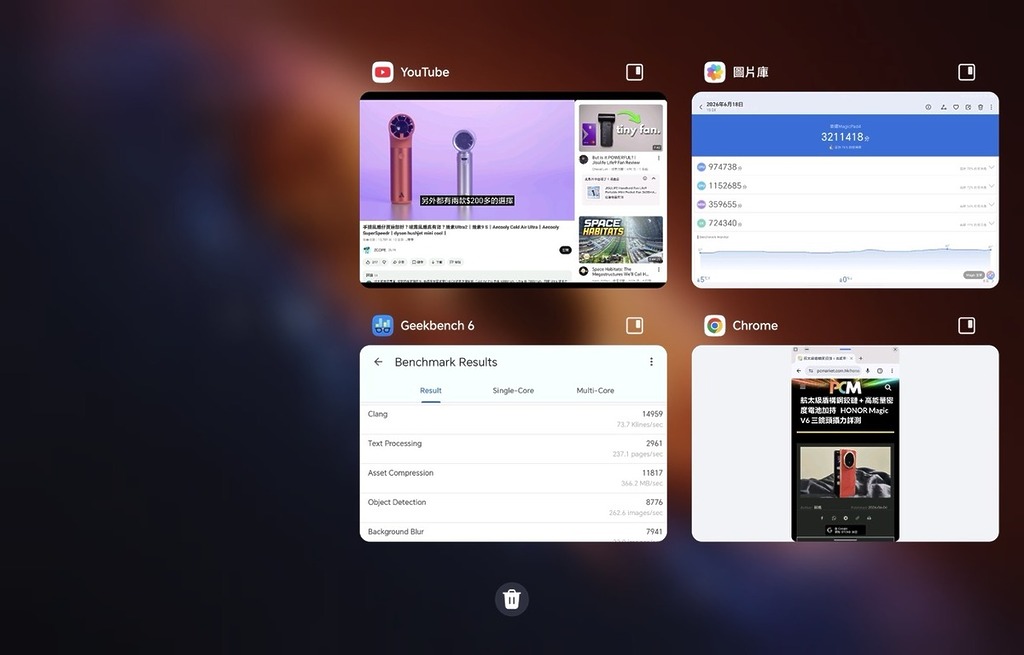Click the HONOR Magic V6 article headline
Viewport: 1024px width, 655px height.
[846, 410]
